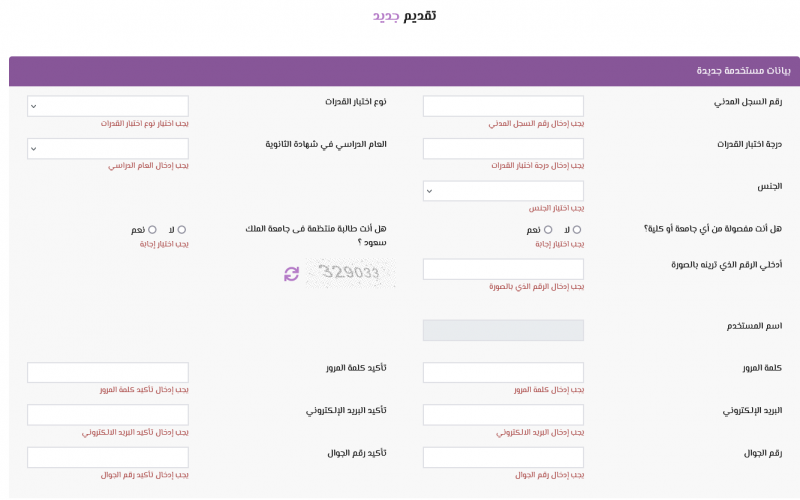Image resolution: width=800 pixels, height=500 pixels.
Task: Click the label أدخلي الرقم الذي ترينه بالصورة
Action: 727,265
